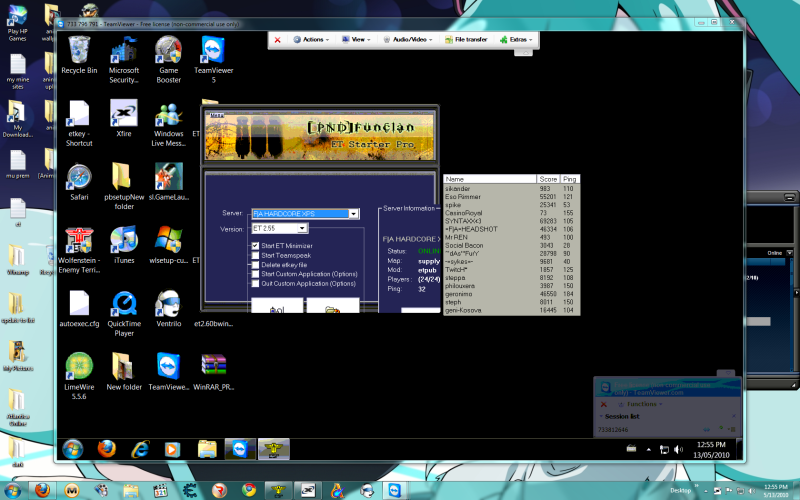Viewport: 800px width, 500px height.
Task: Open the TeamViewer icon in local taskbar
Action: 394,490
